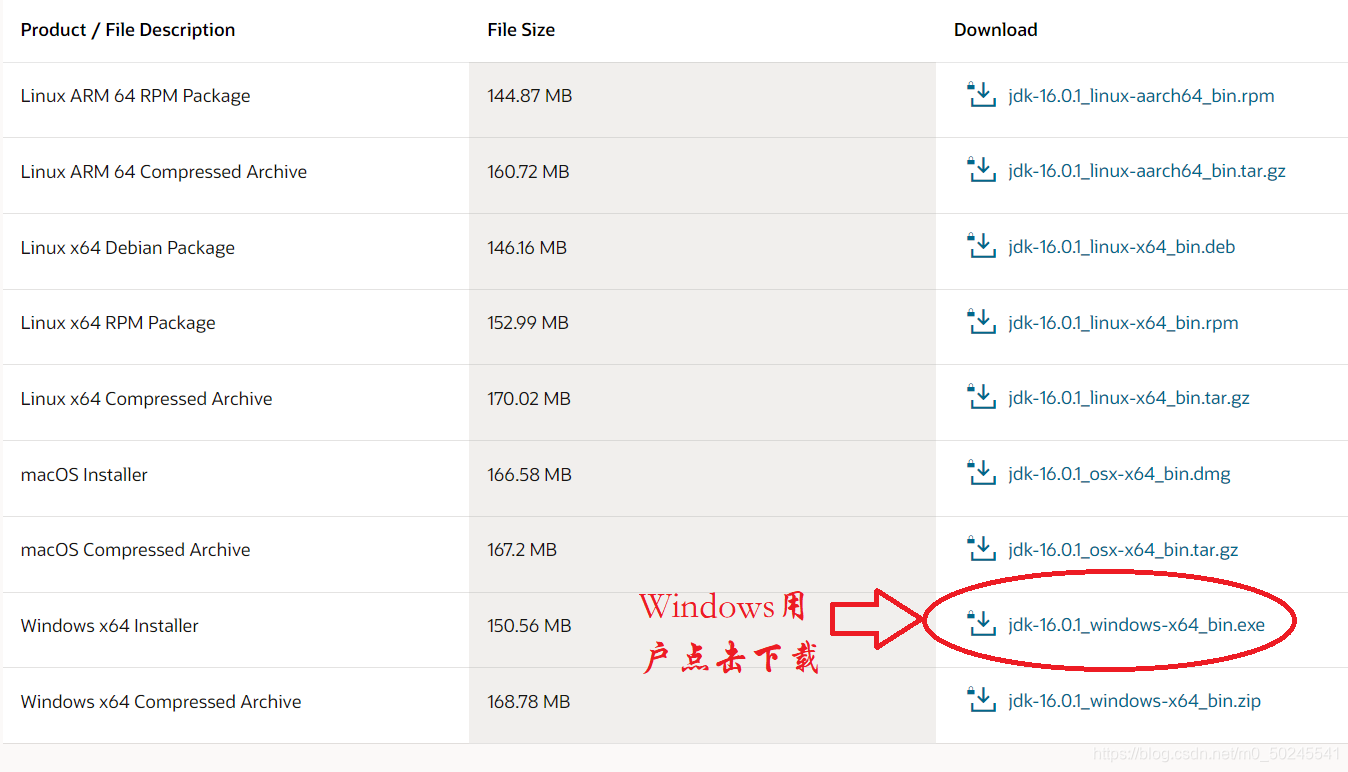Select Linux x64 RPM Package text

click(118, 323)
